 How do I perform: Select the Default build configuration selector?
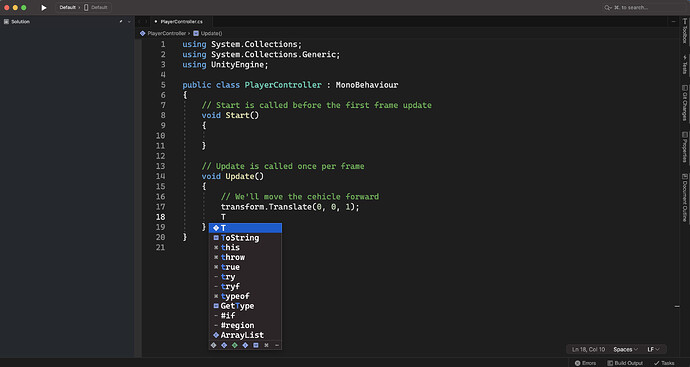pyautogui.click(x=70, y=7)
